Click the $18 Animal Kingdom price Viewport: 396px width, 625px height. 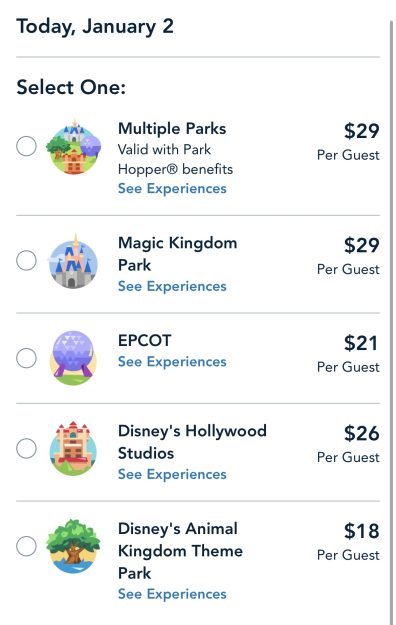pos(362,531)
